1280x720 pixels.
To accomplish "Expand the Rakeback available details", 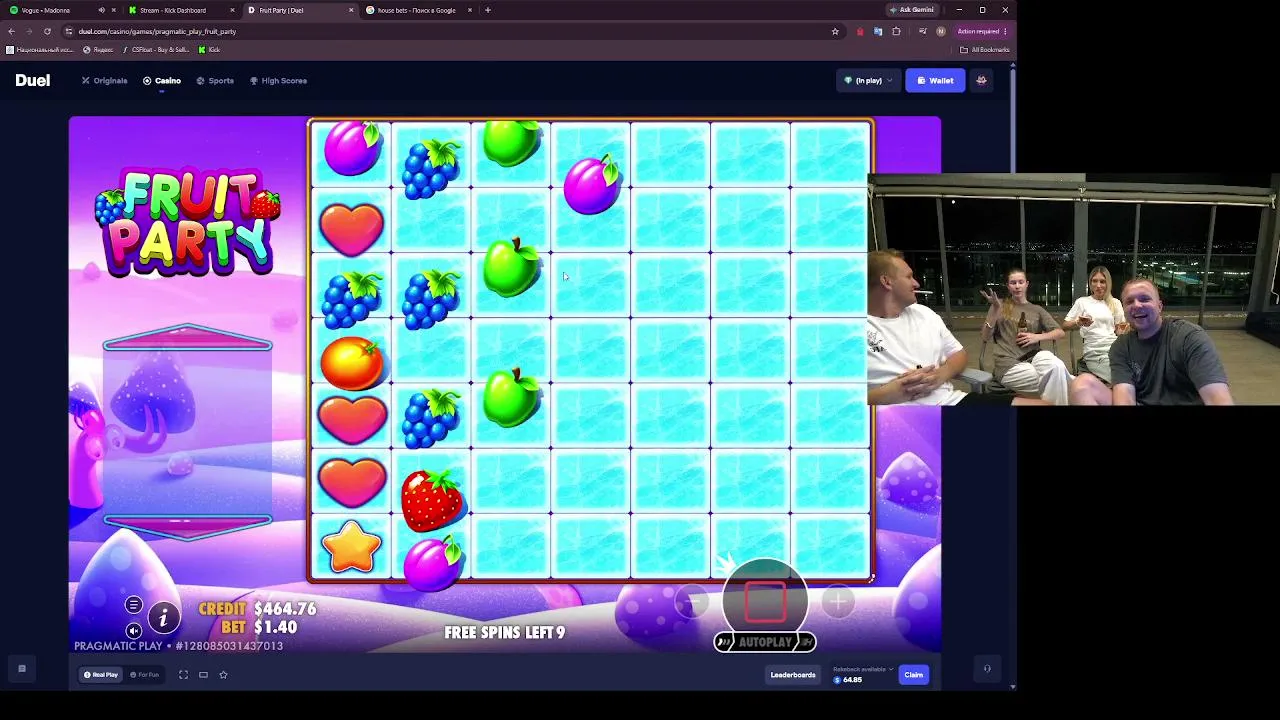I will click(x=861, y=669).
